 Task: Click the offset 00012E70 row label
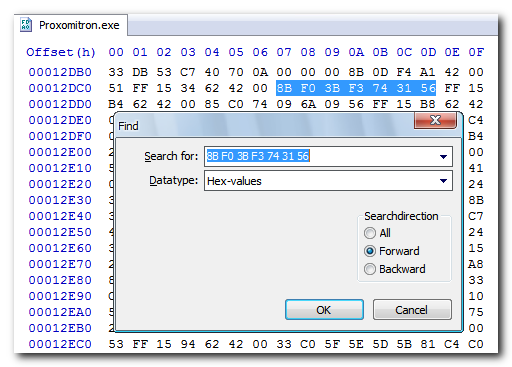(x=60, y=264)
